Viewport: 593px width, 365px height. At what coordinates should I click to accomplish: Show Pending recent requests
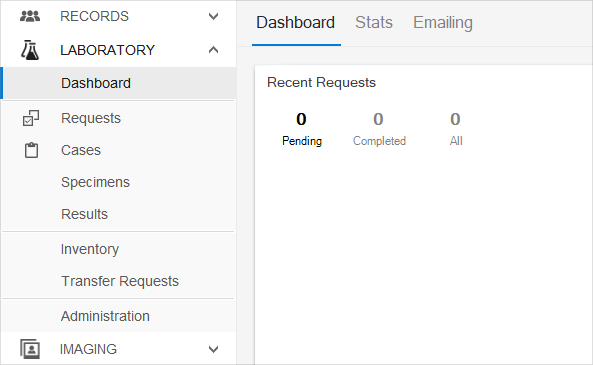tap(302, 129)
